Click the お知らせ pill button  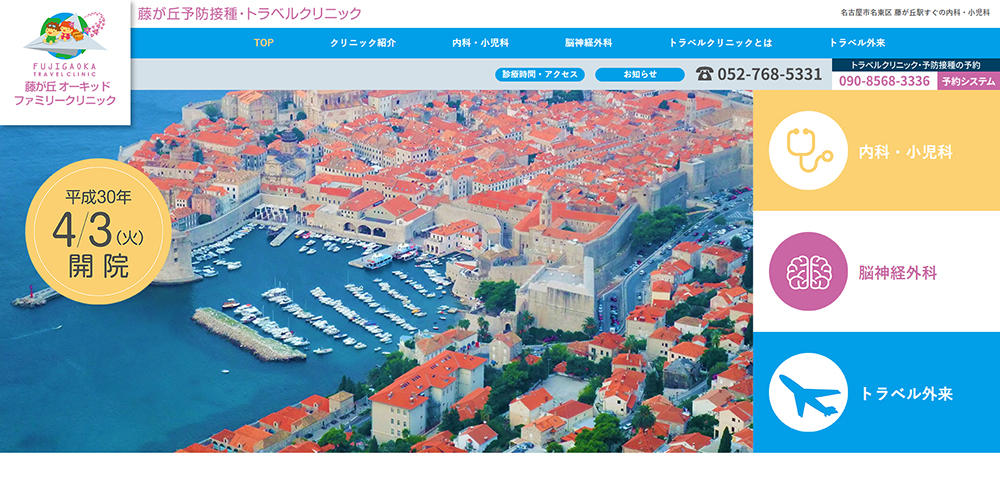640,75
